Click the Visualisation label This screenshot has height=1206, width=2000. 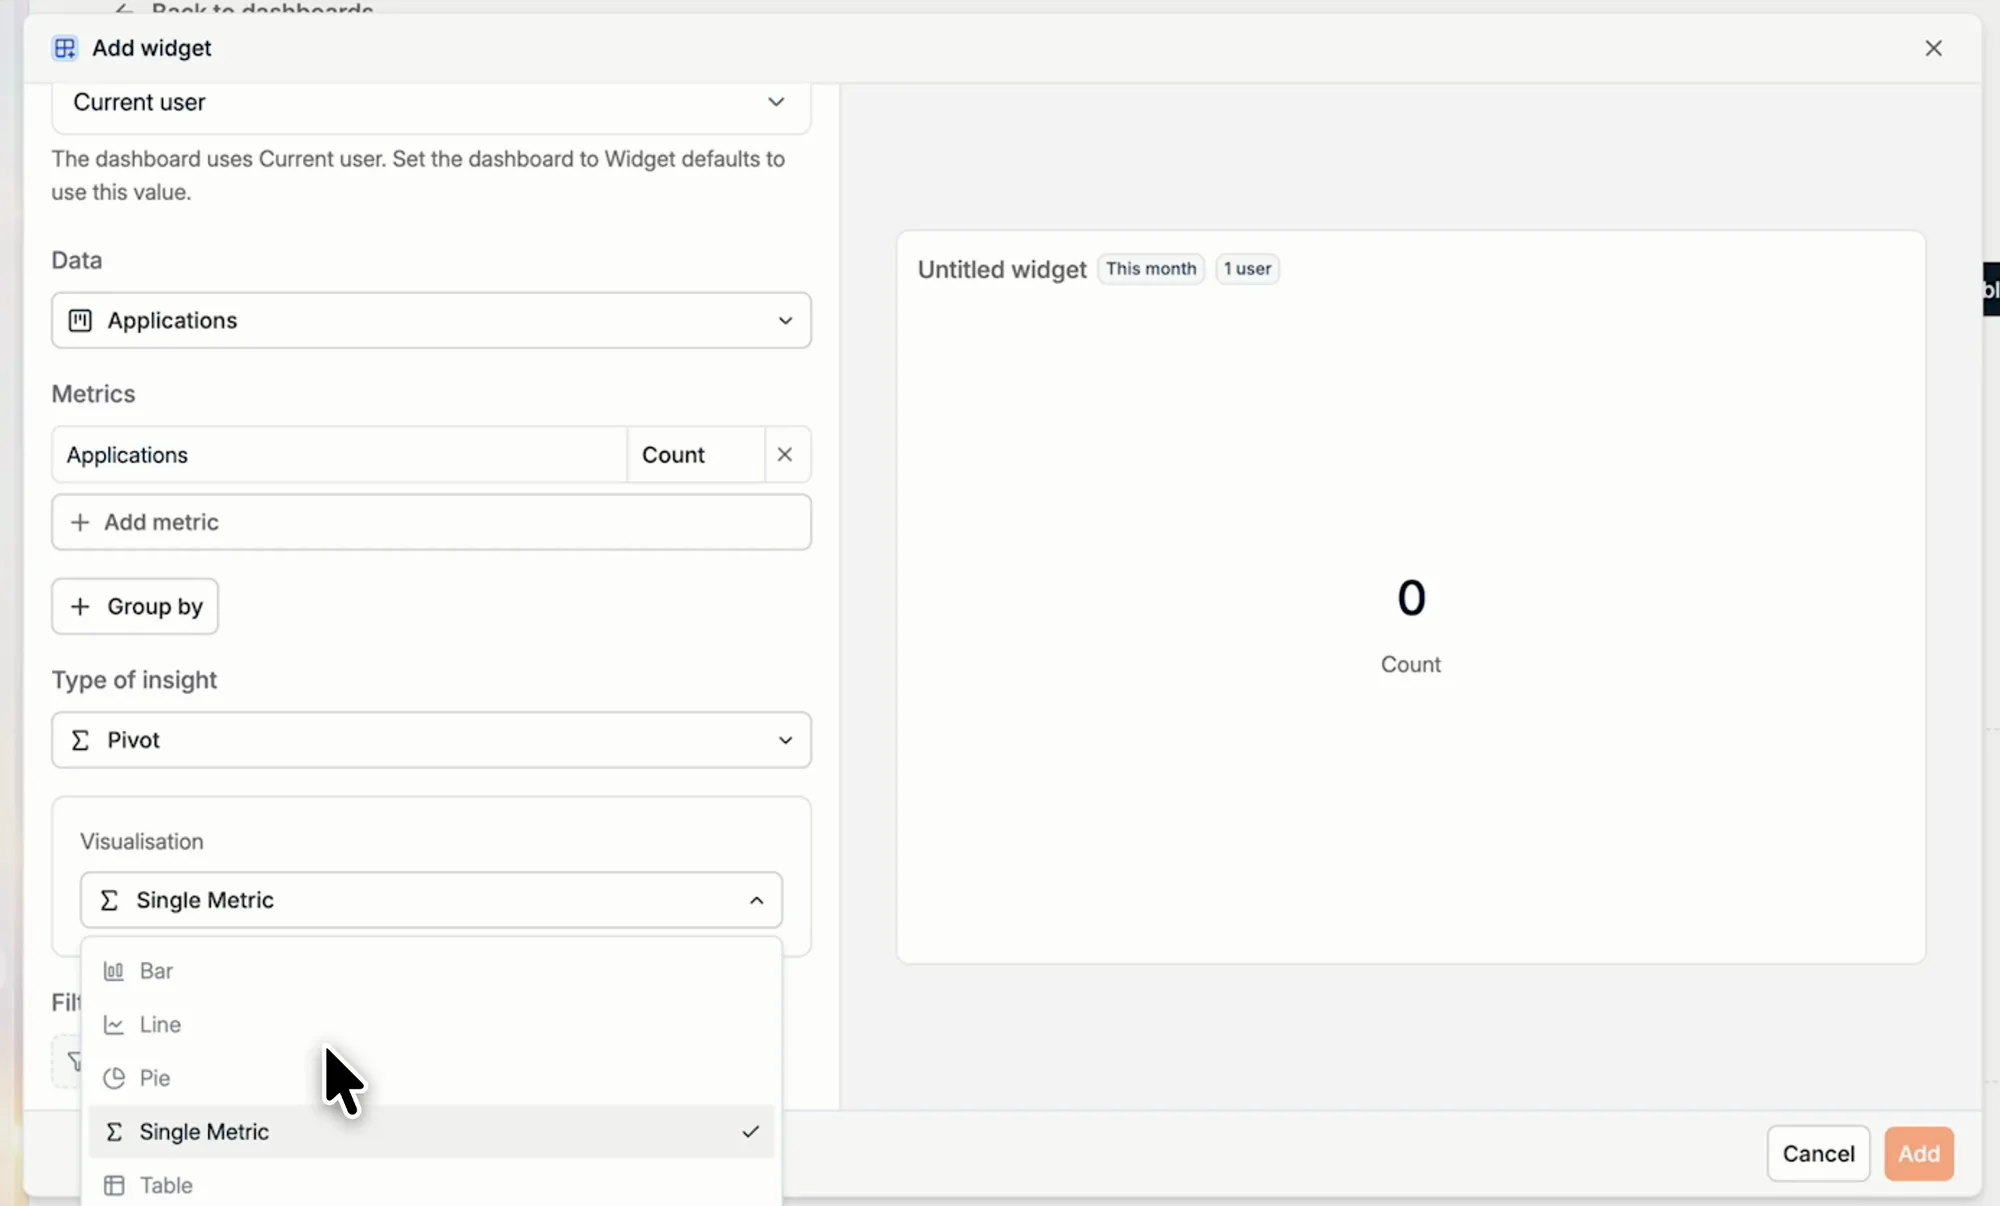[142, 842]
